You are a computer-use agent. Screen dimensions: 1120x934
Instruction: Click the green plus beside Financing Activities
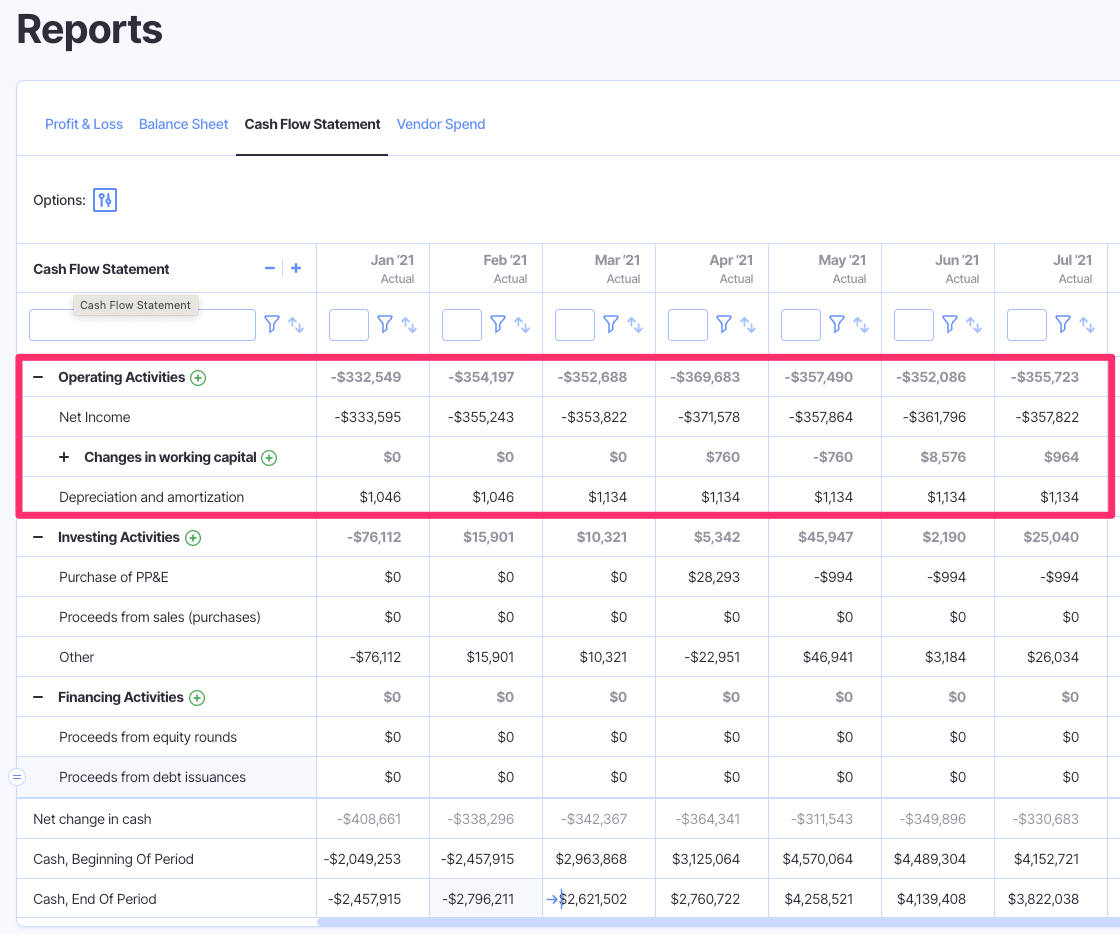(x=196, y=697)
